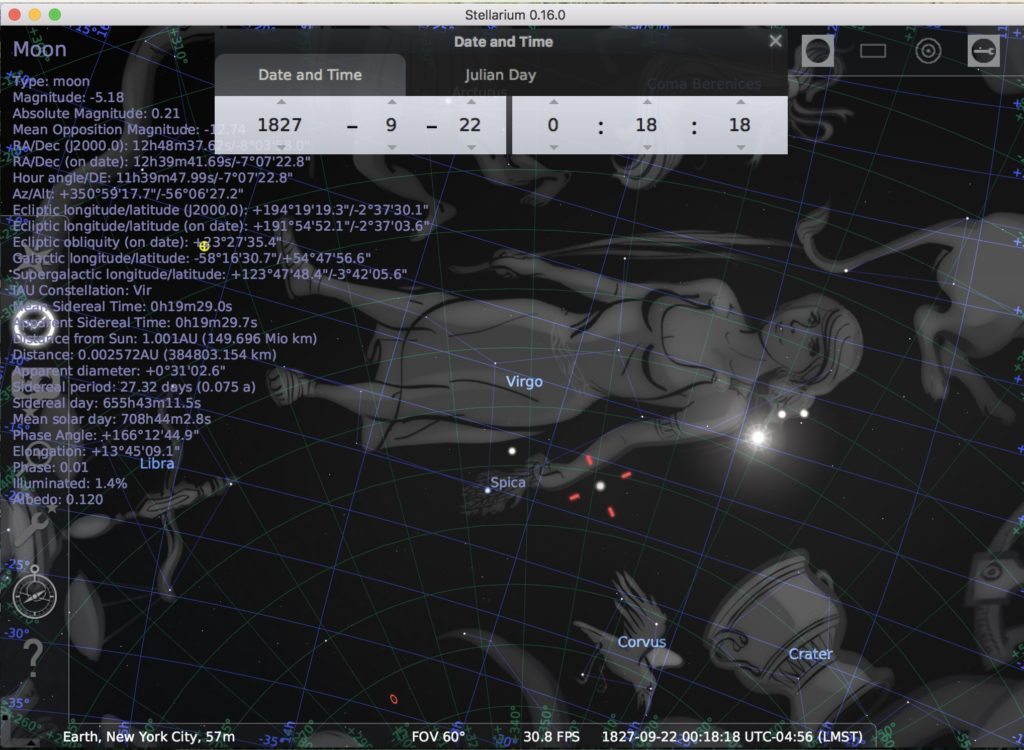Increase the hour with its up arrow
Screen dimensions: 1024x750
click(553, 102)
